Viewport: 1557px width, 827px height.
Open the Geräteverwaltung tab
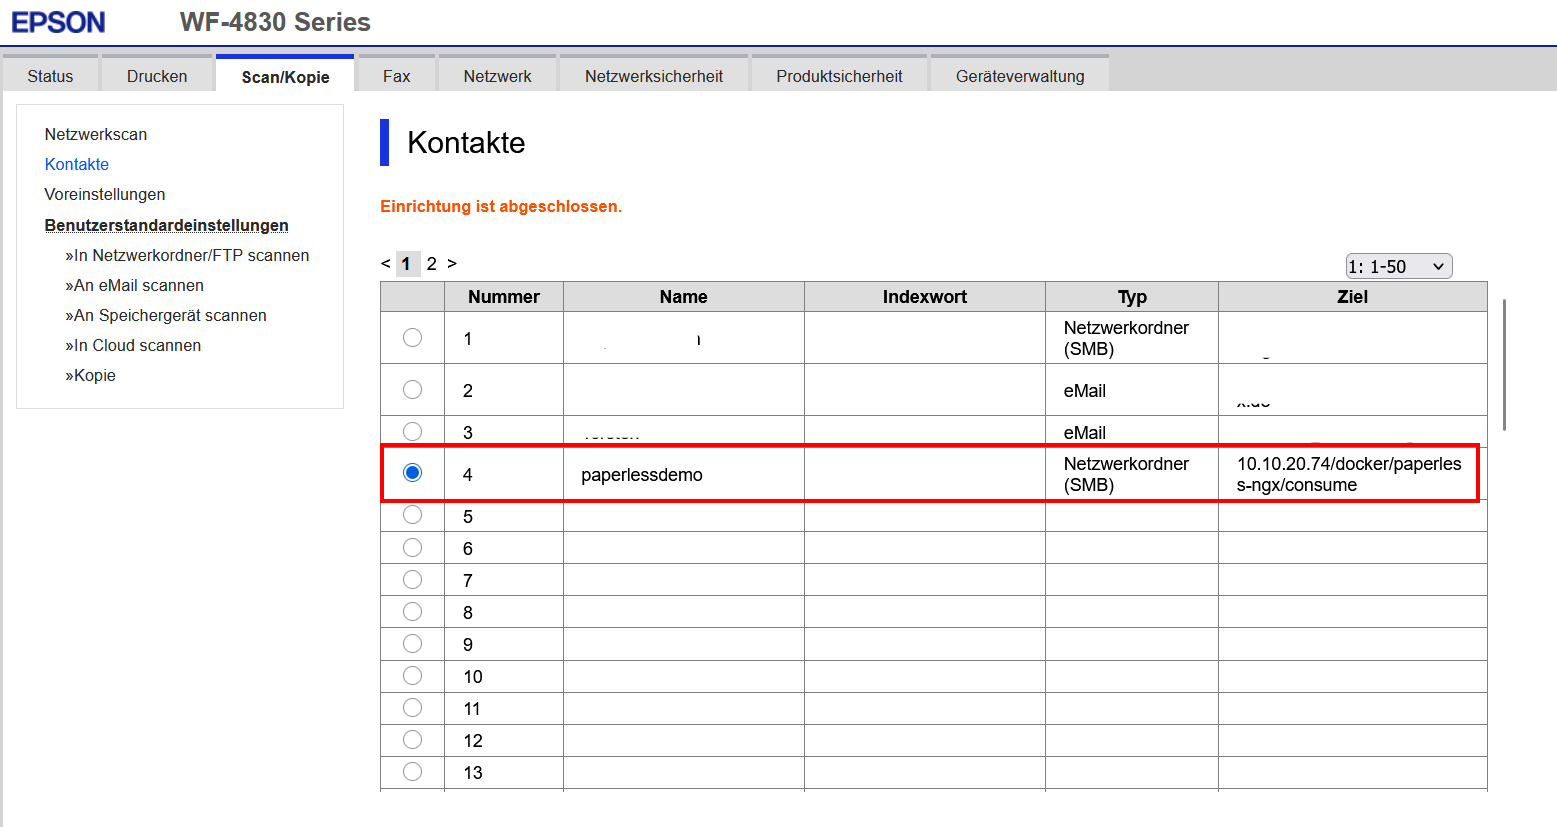[x=1020, y=75]
